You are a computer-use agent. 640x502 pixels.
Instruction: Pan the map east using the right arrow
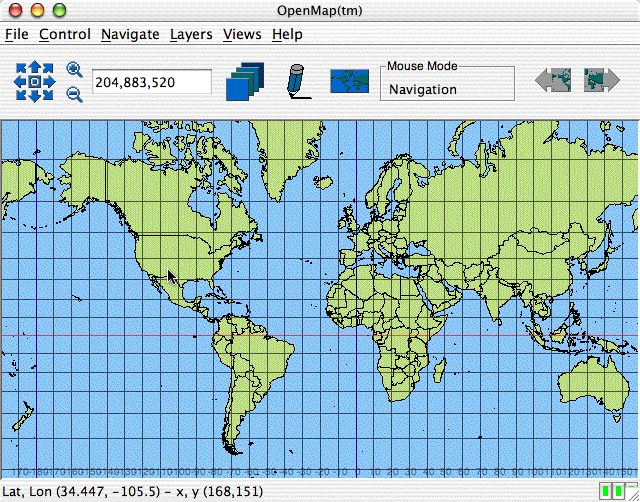(x=49, y=82)
